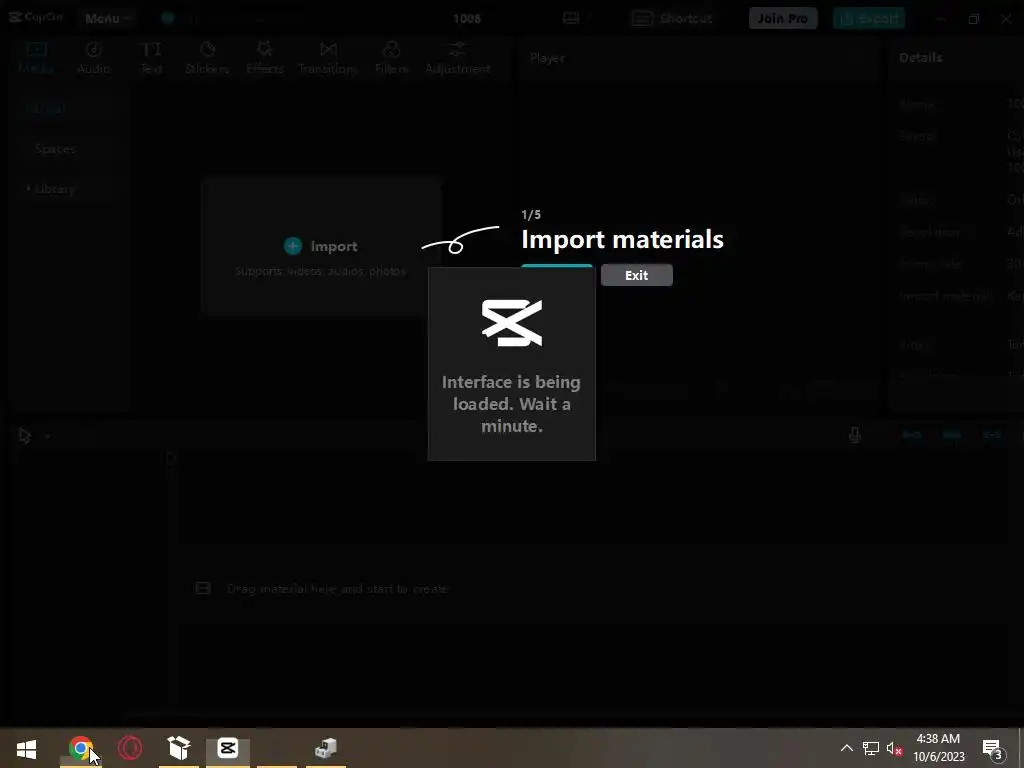Click the CapCut logo in title bar
The width and height of the screenshot is (1024, 768).
coord(36,18)
